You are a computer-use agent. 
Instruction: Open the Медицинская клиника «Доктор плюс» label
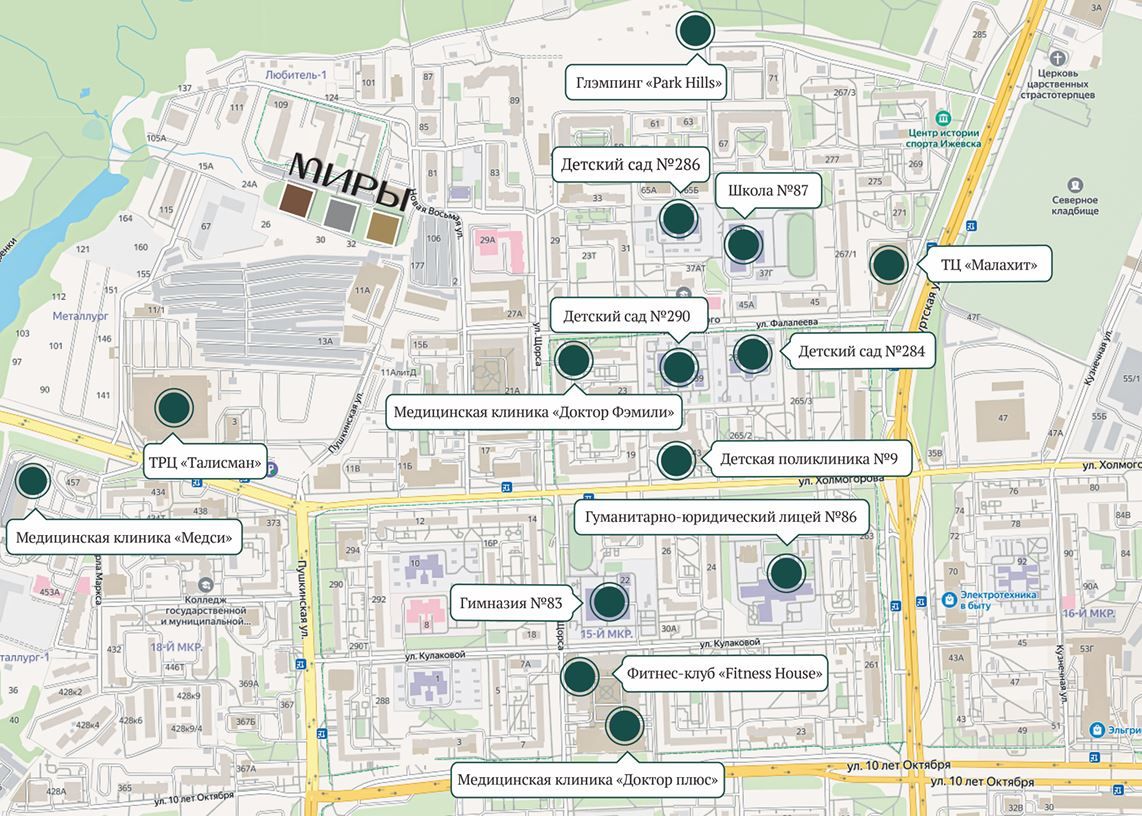589,779
